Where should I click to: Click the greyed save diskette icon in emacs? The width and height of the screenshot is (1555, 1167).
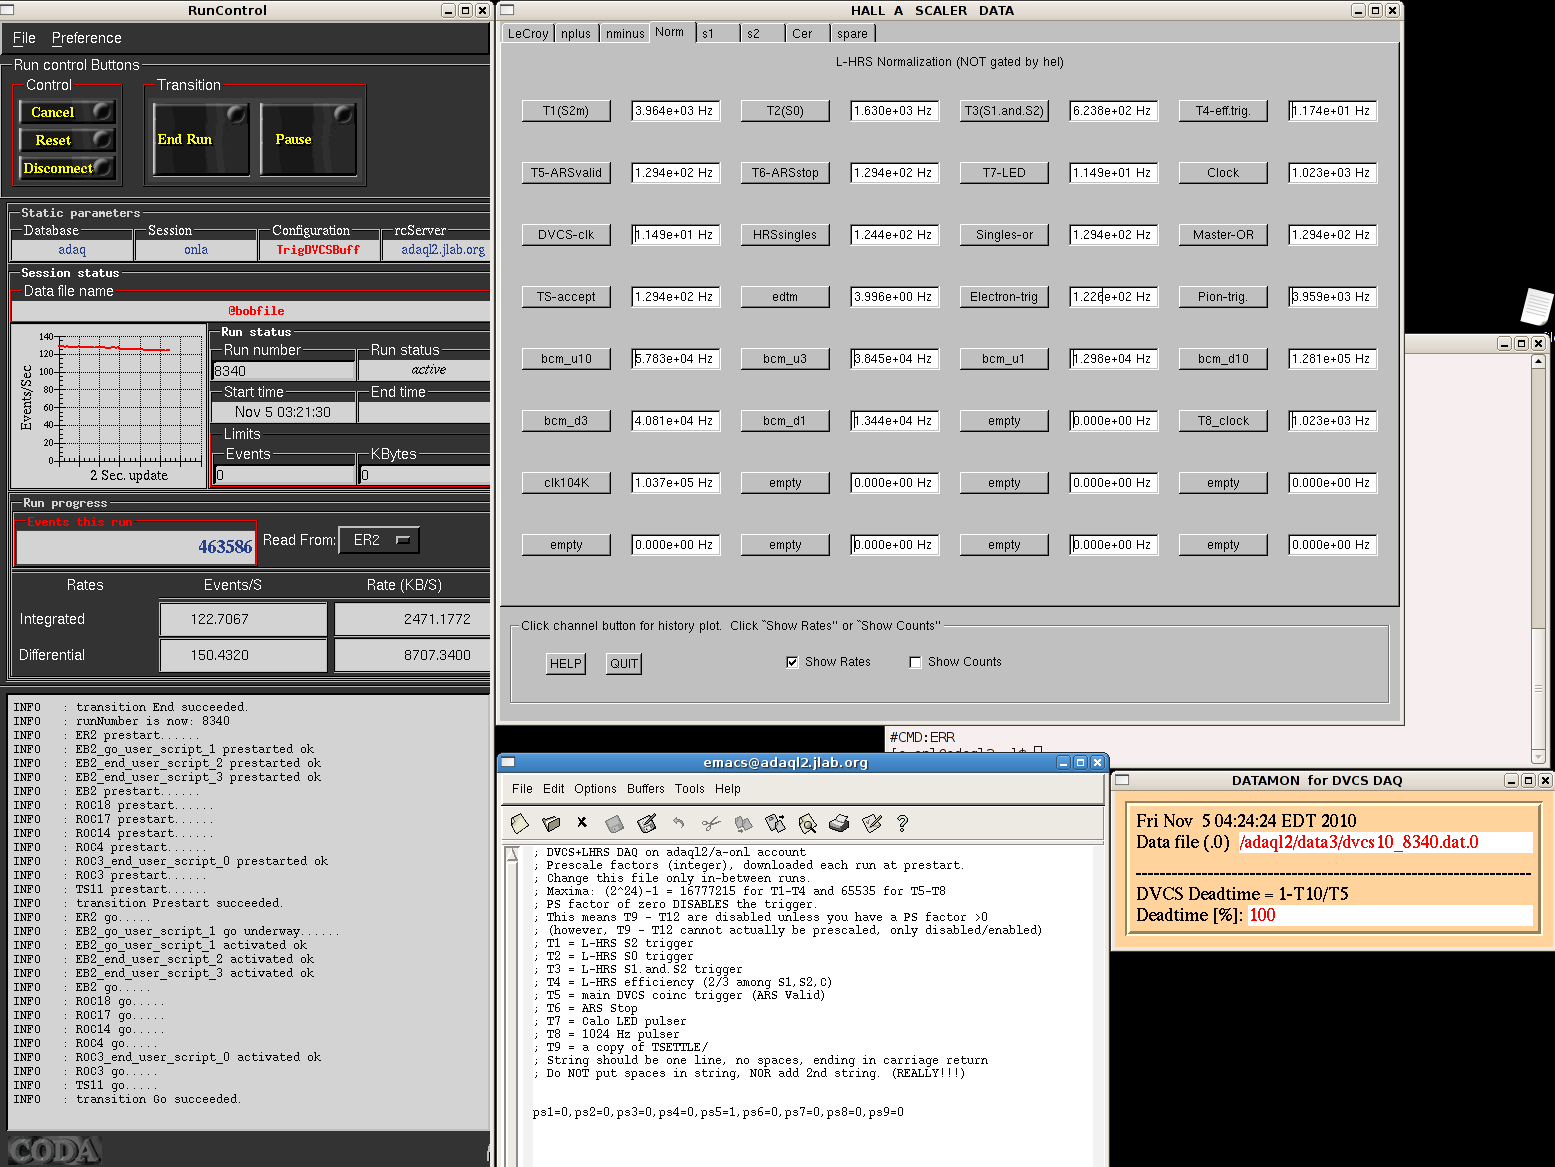(x=615, y=824)
